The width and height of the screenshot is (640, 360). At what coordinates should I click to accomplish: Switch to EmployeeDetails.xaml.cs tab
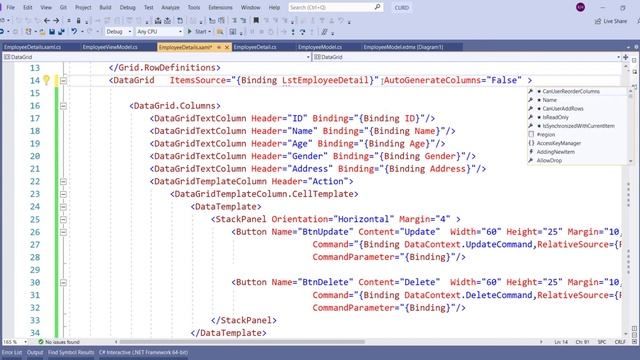point(33,47)
